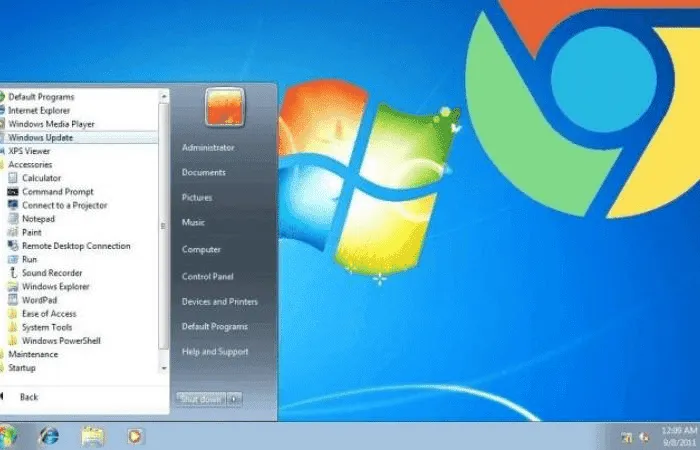The height and width of the screenshot is (450, 700).
Task: Open Windows Explorer folder icon on taskbar
Action: (93, 436)
